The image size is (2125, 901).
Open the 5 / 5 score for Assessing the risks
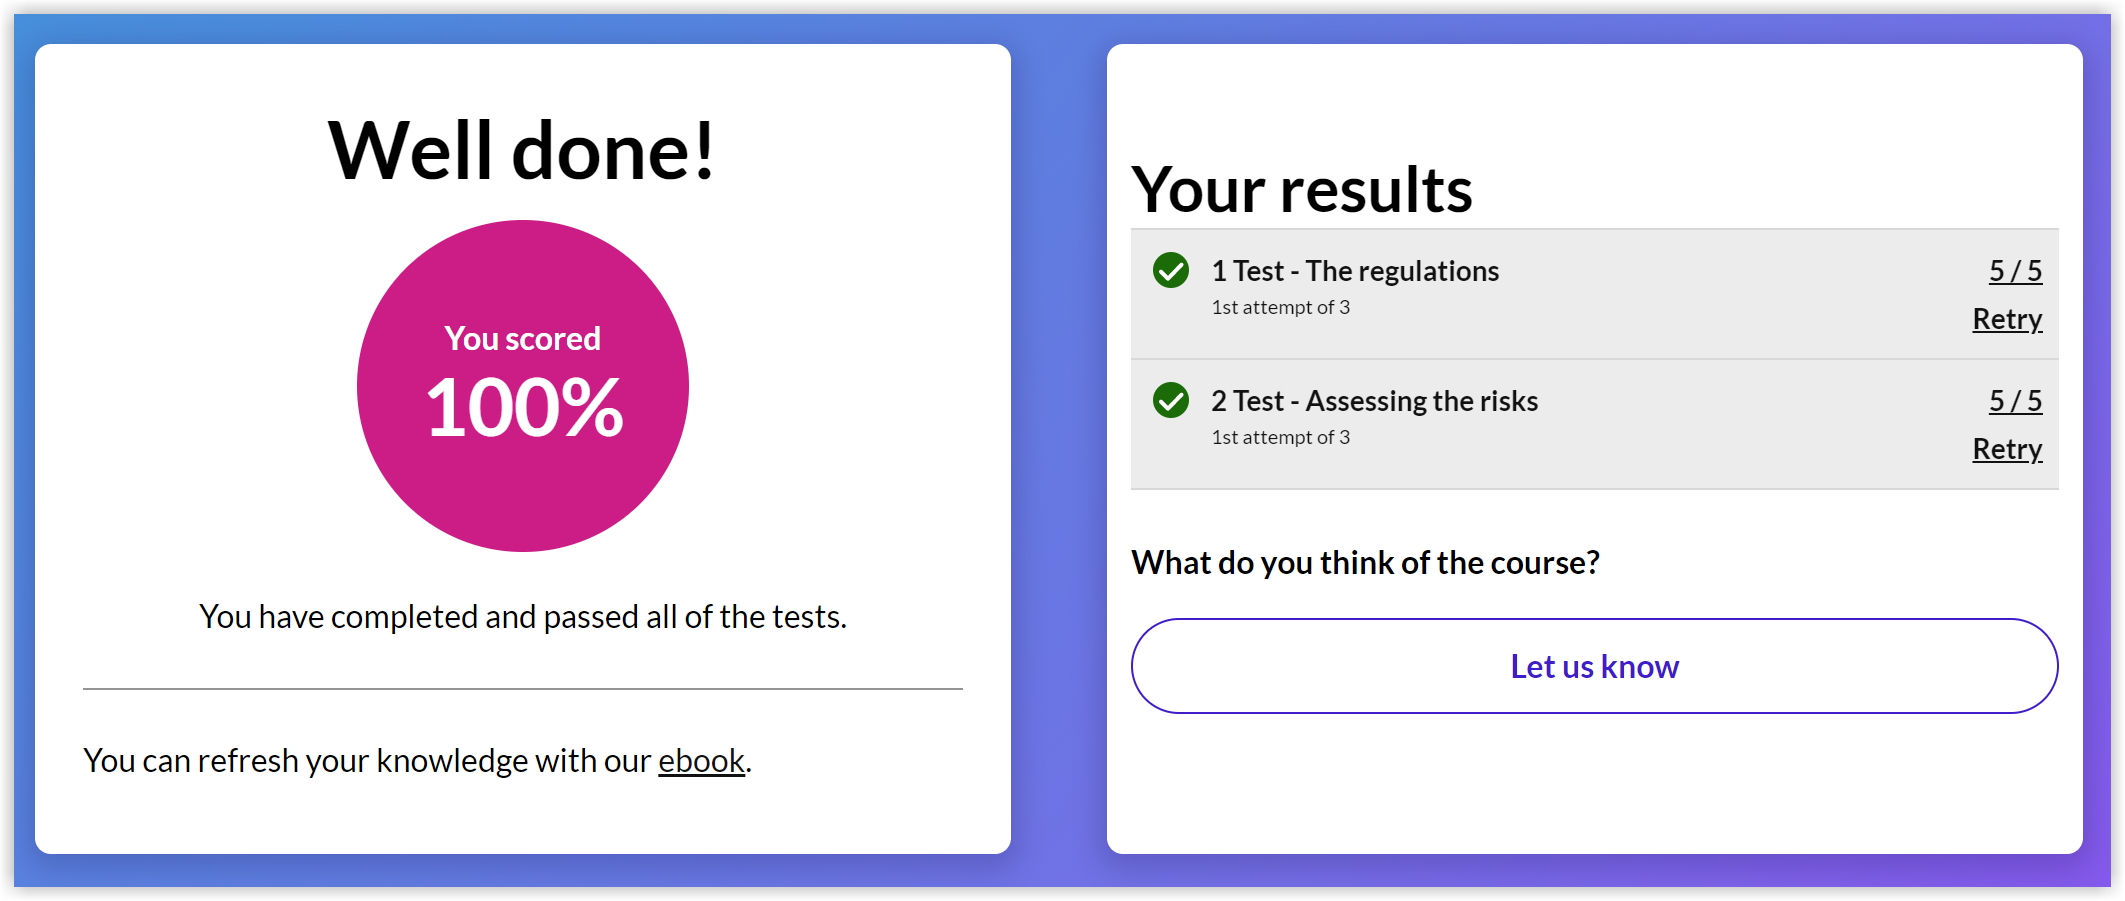click(2015, 401)
